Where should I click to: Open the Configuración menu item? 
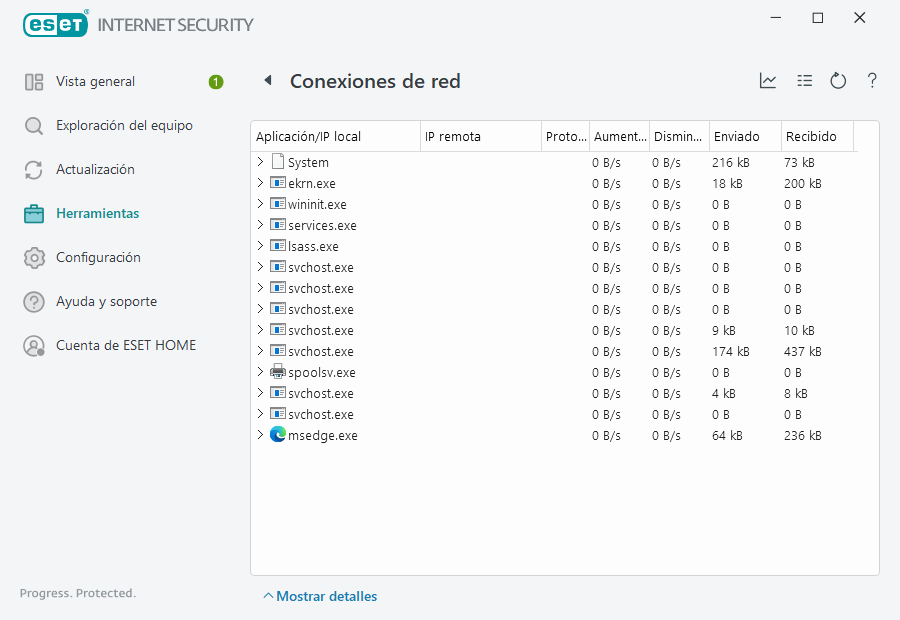coord(98,258)
